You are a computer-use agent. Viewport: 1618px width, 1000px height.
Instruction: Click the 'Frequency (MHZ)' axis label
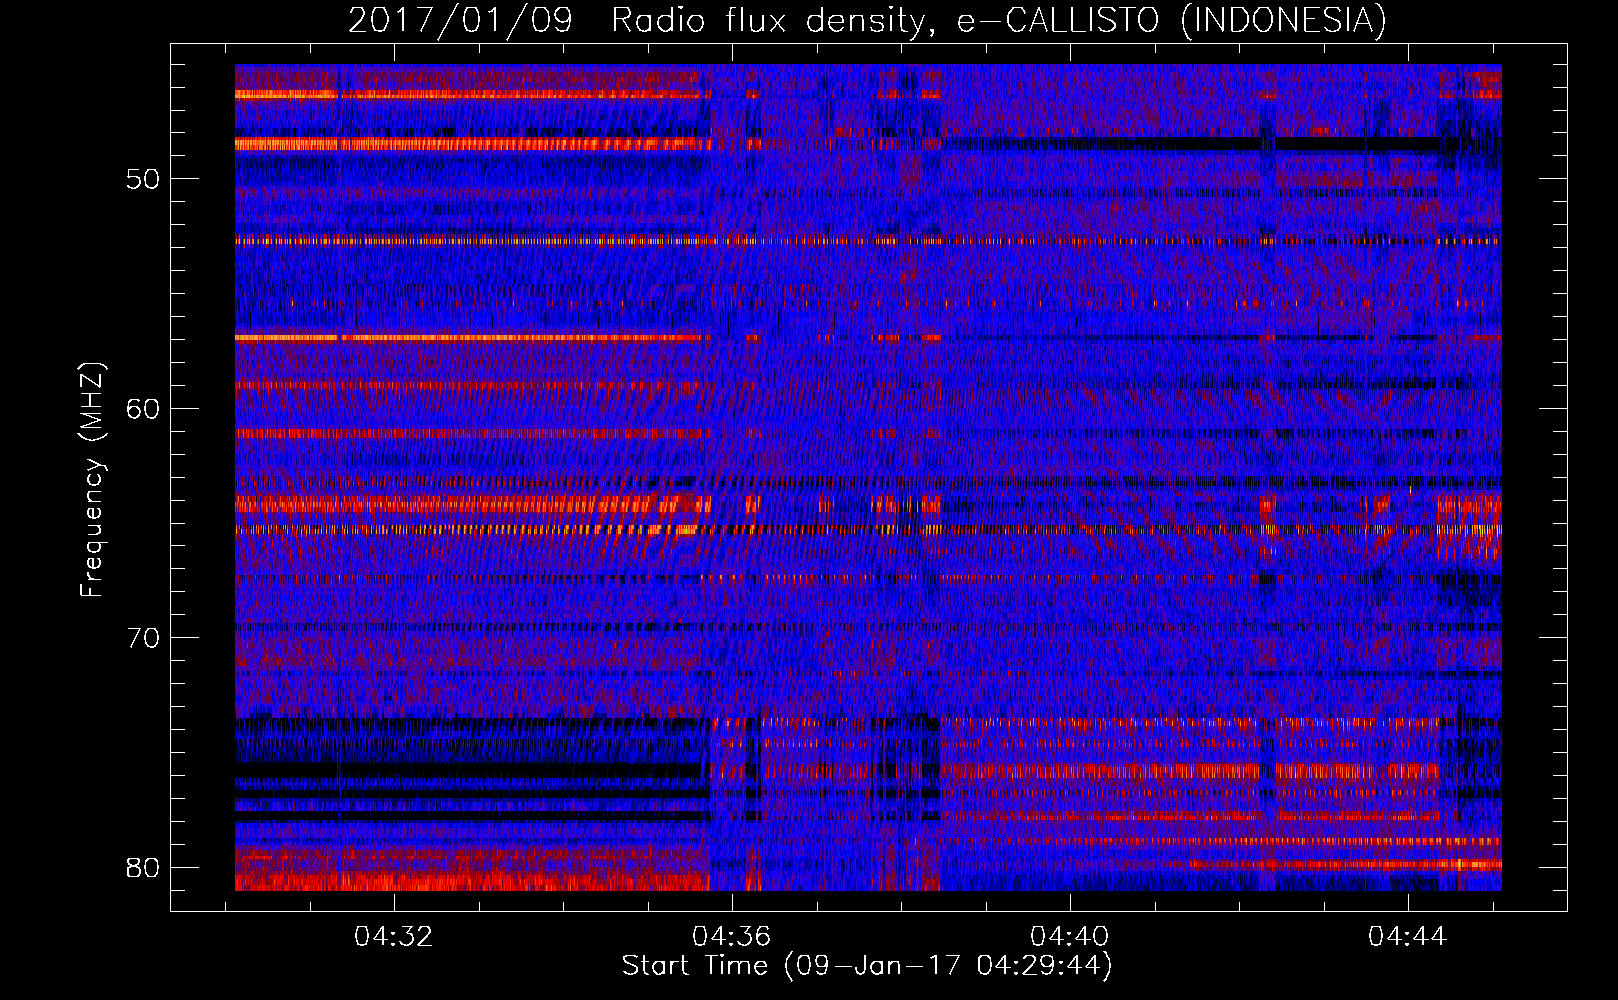click(x=92, y=480)
